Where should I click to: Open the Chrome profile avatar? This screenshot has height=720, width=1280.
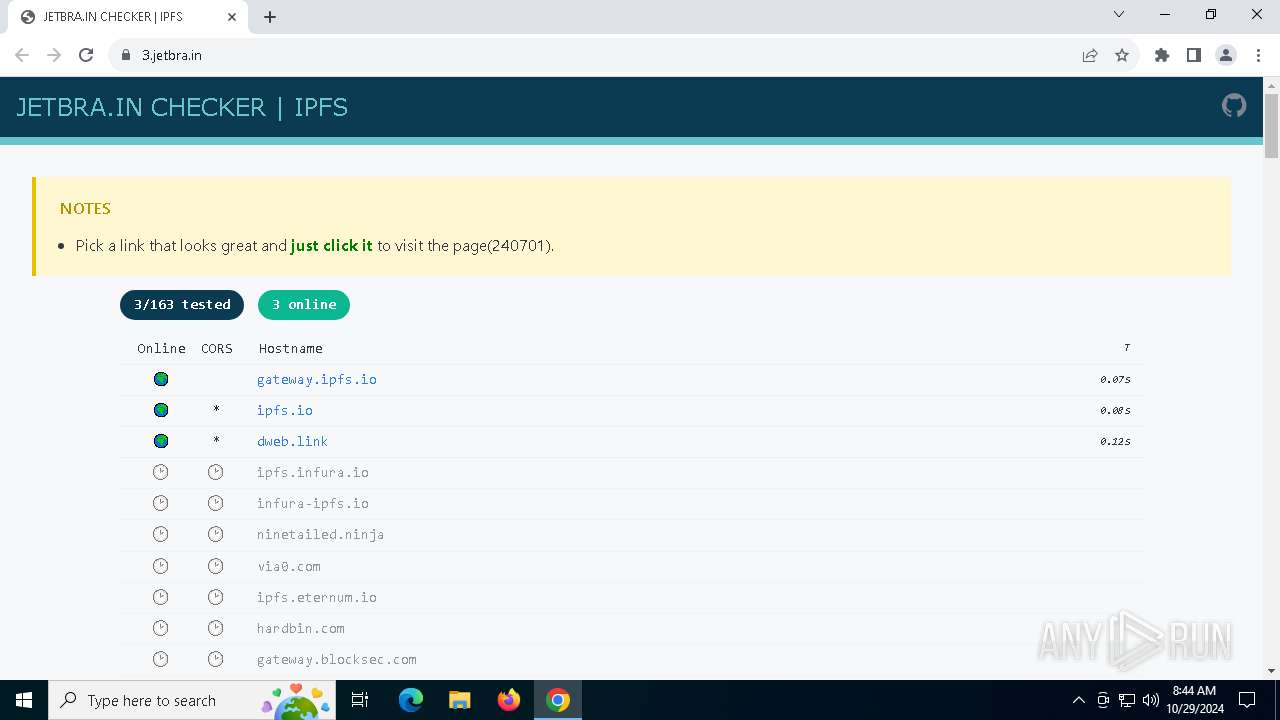click(x=1226, y=55)
